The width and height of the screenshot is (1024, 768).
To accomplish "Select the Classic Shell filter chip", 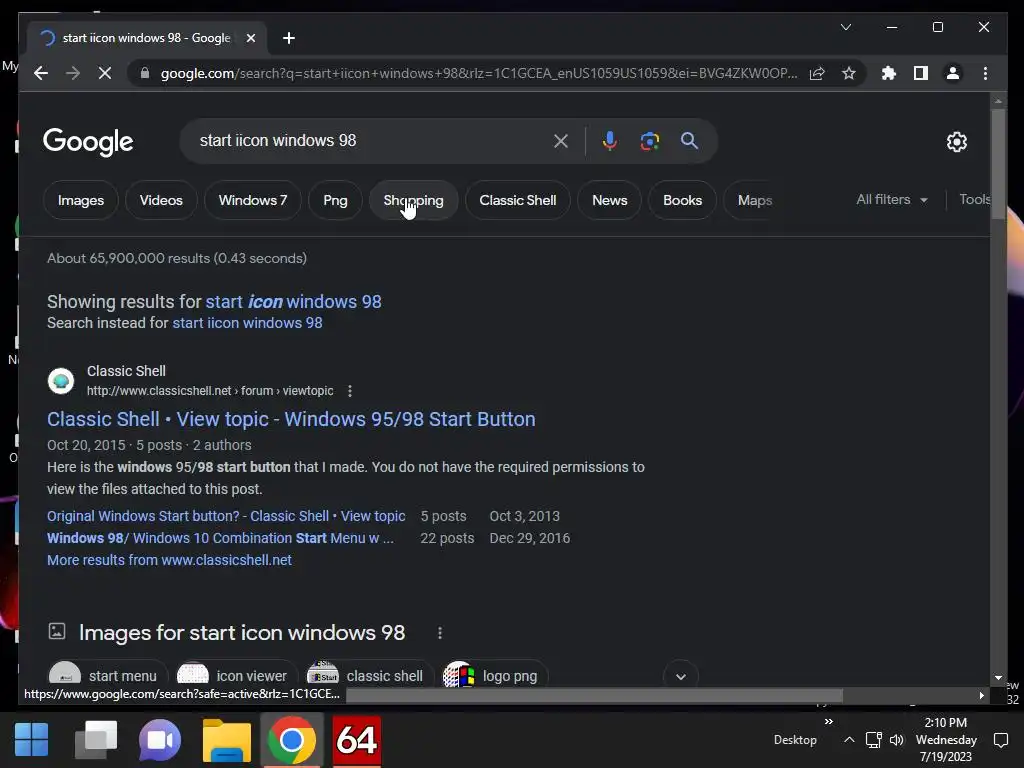I will [x=518, y=200].
